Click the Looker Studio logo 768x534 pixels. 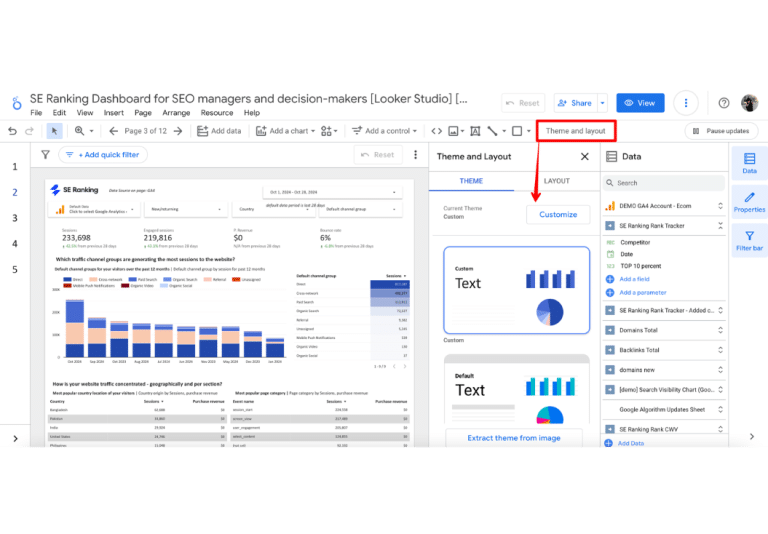(17, 103)
